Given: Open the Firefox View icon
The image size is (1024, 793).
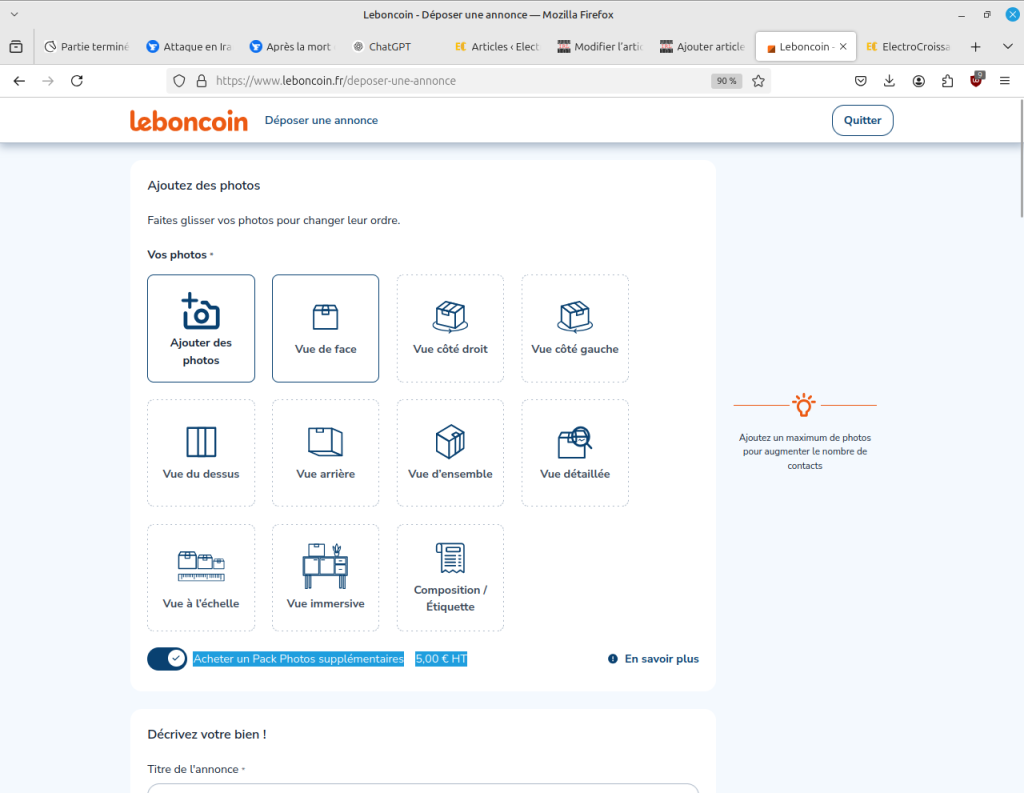Looking at the screenshot, I should tap(16, 46).
